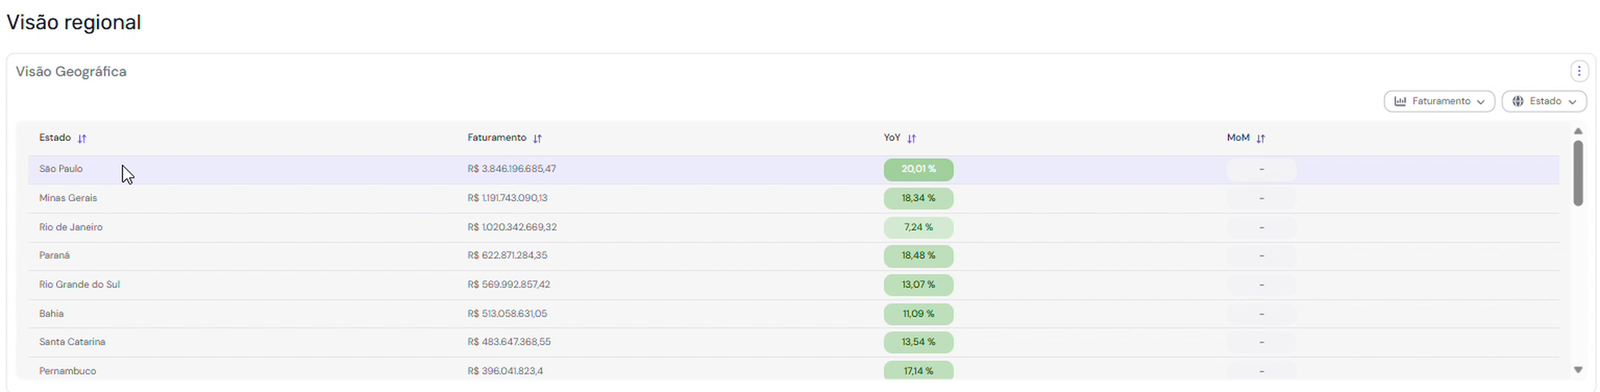Click the value R$ 396.041.823,4
Viewport: 1600px width, 392px height.
pyautogui.click(x=505, y=371)
